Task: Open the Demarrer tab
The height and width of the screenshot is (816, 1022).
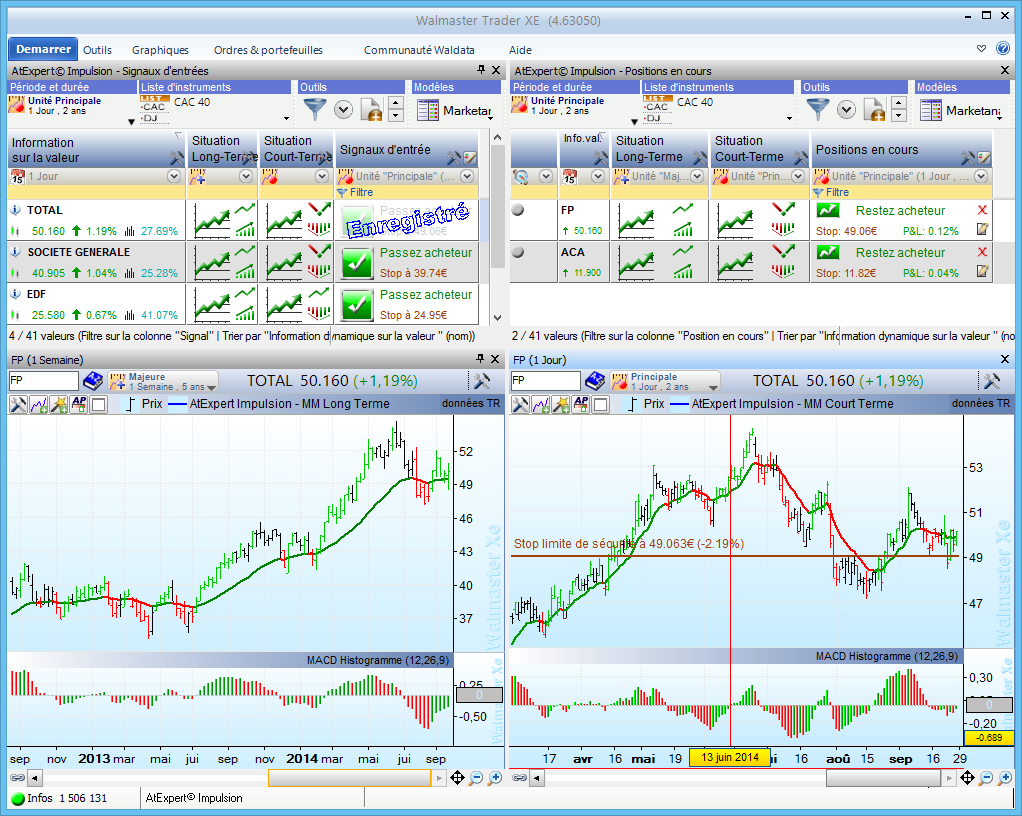Action: [x=43, y=49]
